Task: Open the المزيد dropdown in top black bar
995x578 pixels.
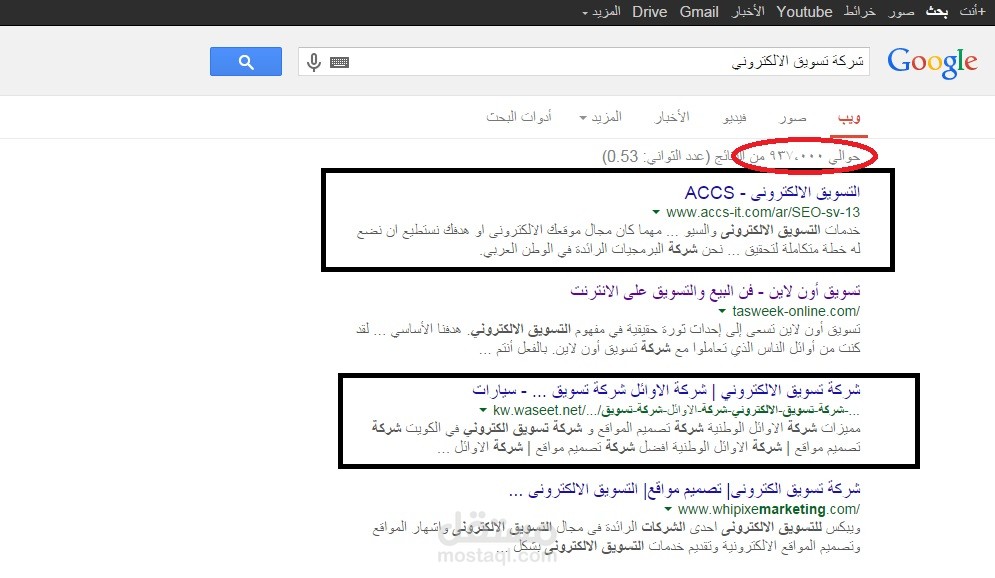Action: coord(601,12)
